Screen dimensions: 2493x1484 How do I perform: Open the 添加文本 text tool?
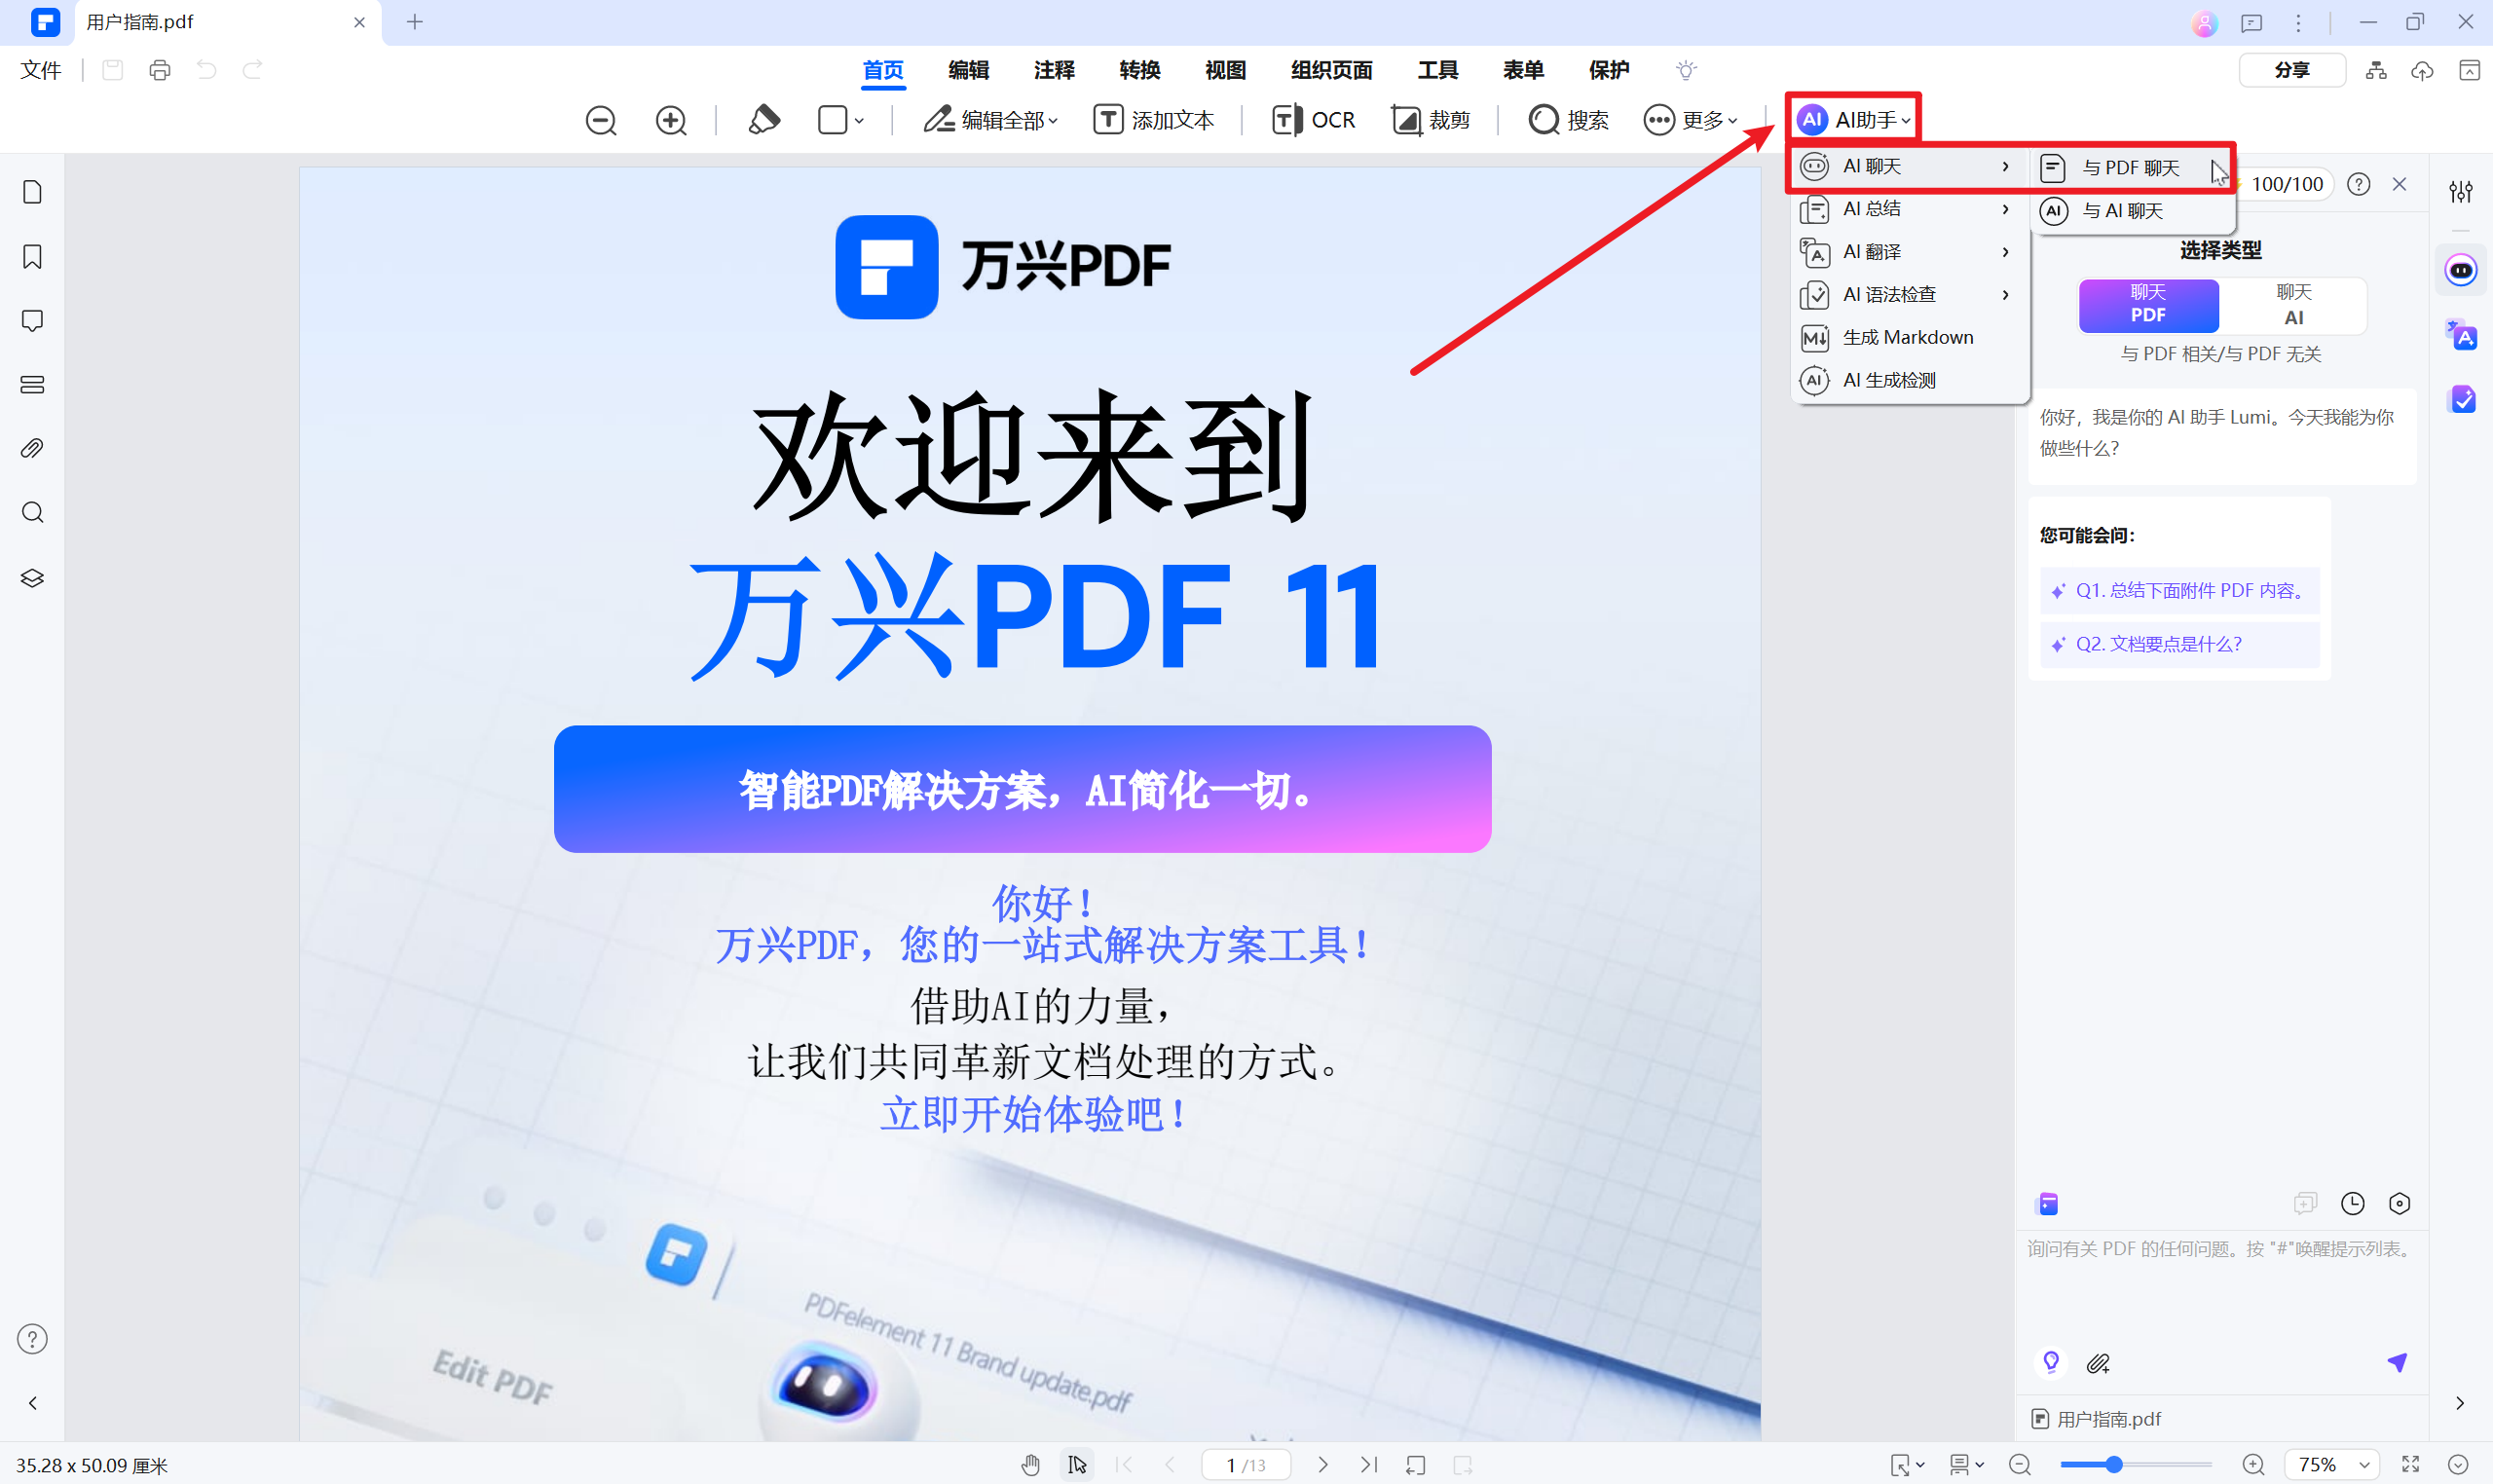point(1155,120)
